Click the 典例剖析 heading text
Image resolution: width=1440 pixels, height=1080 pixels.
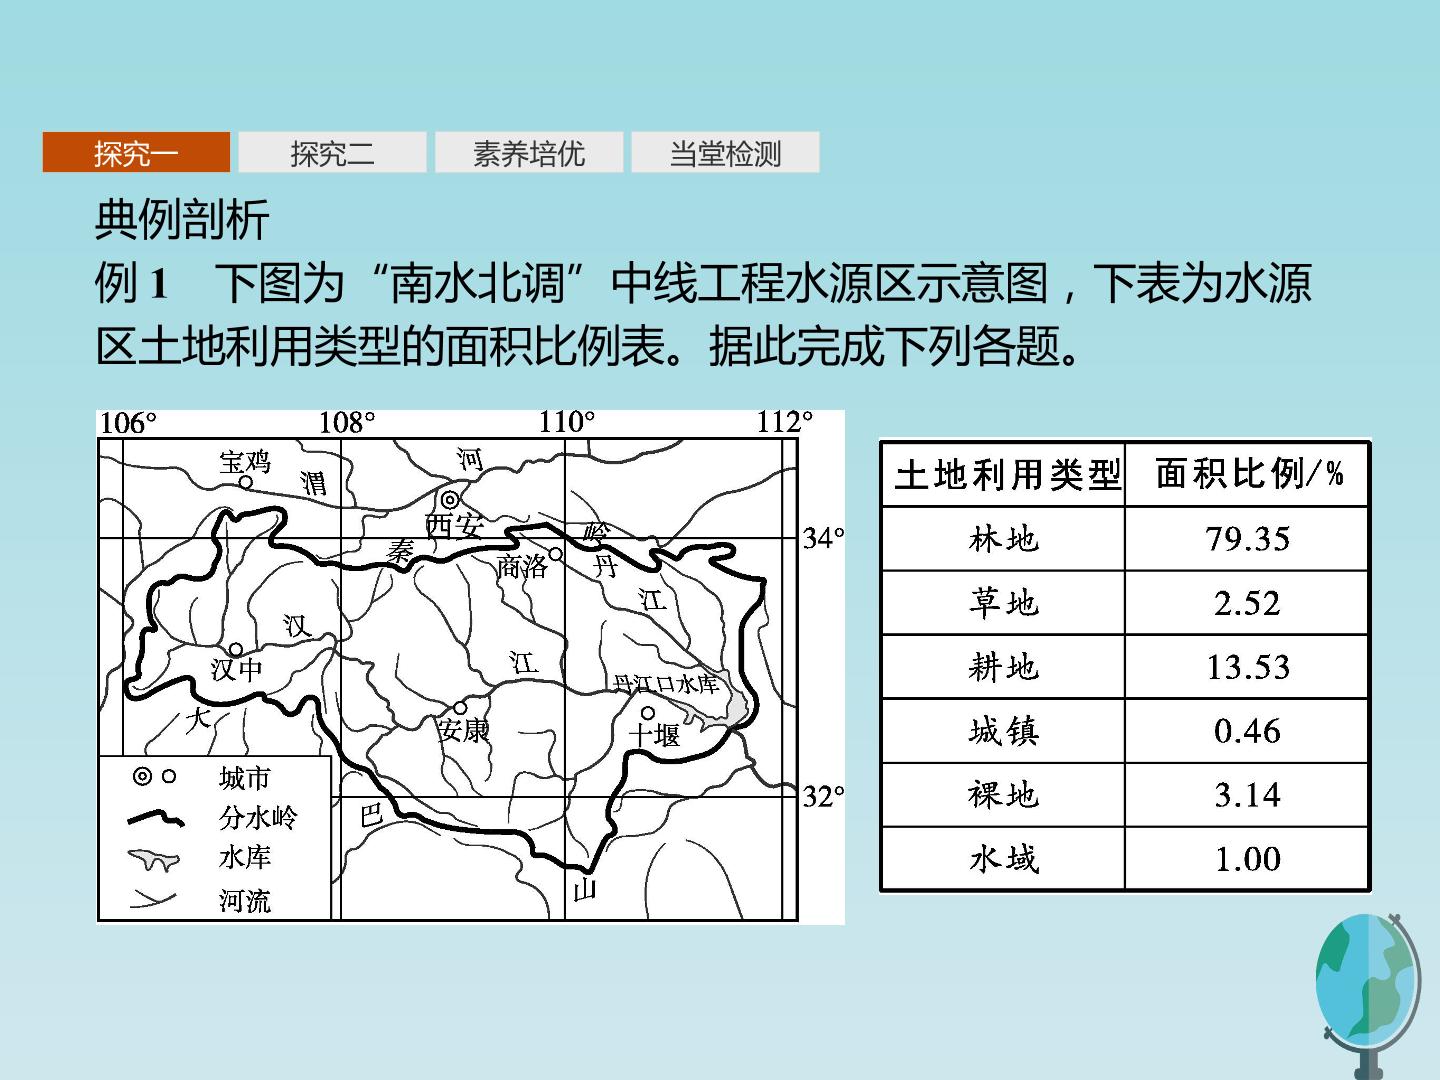point(182,220)
